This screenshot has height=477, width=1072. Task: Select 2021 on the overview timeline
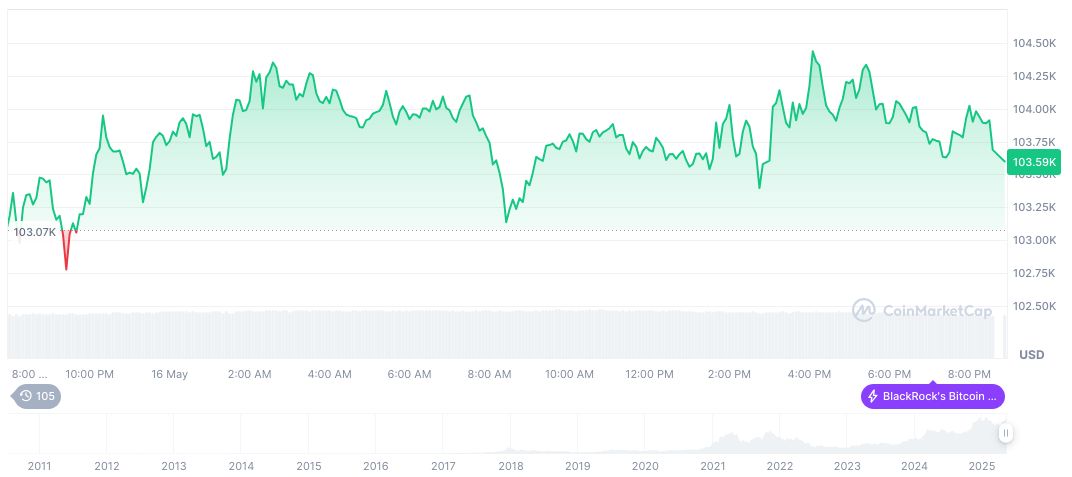[x=712, y=466]
